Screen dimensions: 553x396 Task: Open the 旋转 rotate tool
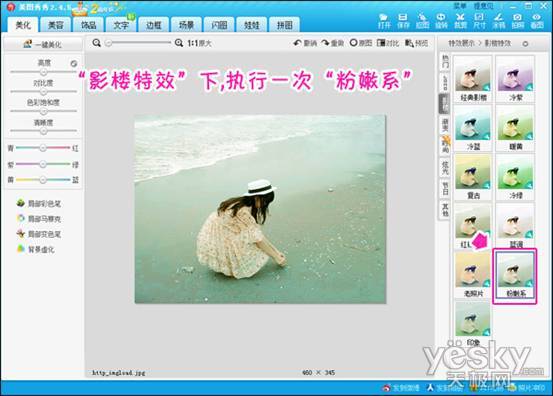441,21
